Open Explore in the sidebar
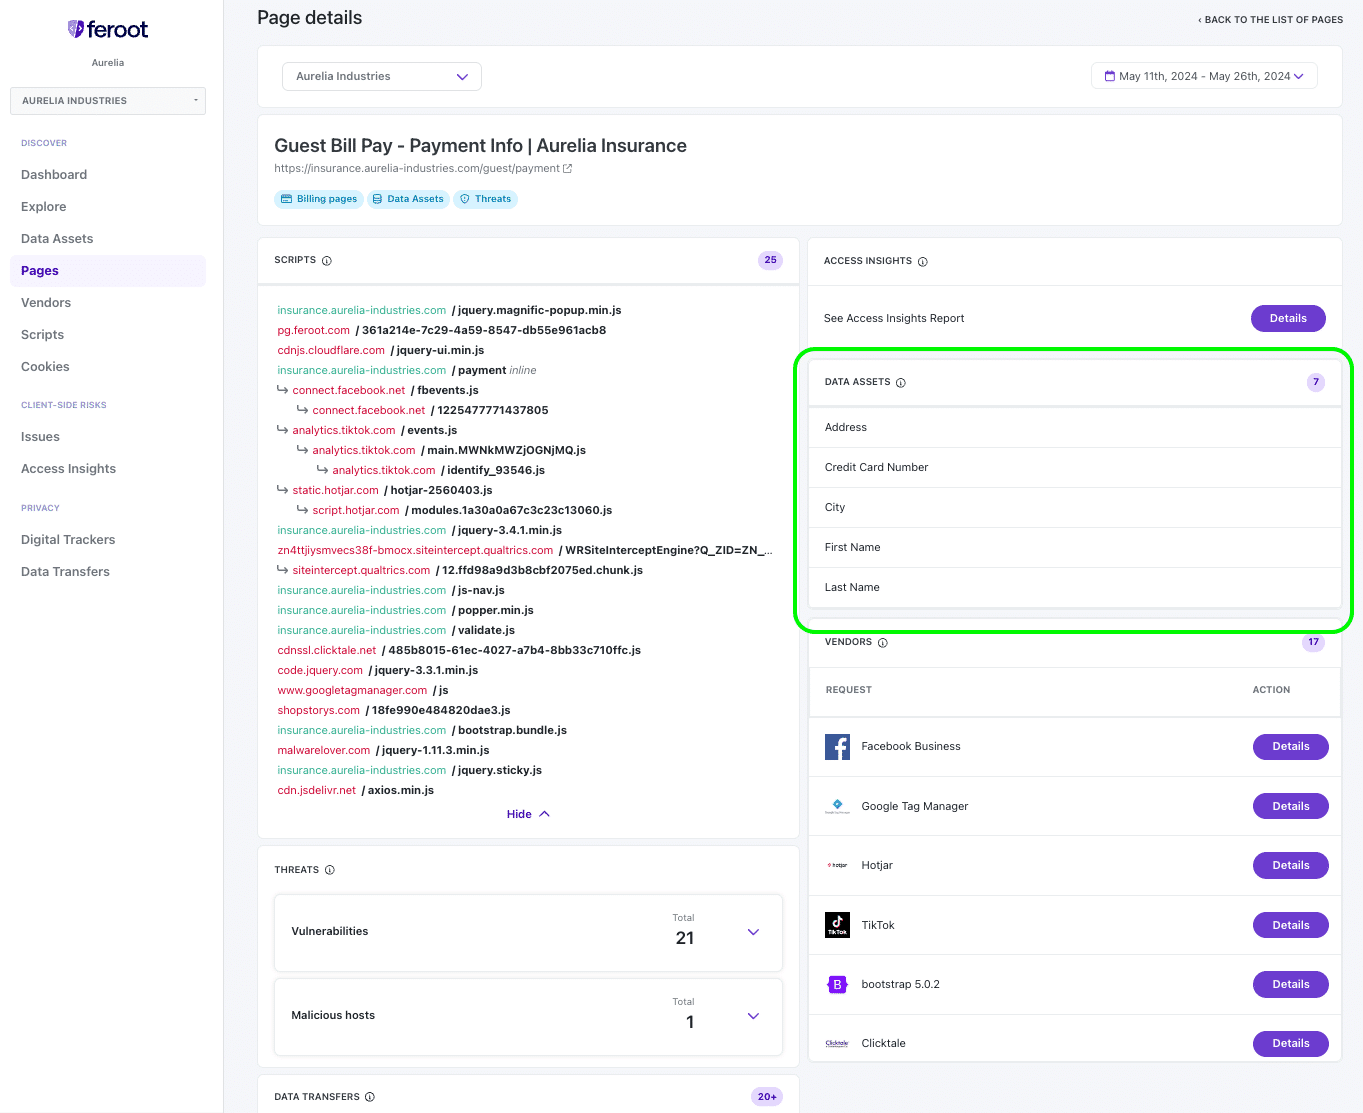Screen dimensions: 1363x1113 click(44, 207)
